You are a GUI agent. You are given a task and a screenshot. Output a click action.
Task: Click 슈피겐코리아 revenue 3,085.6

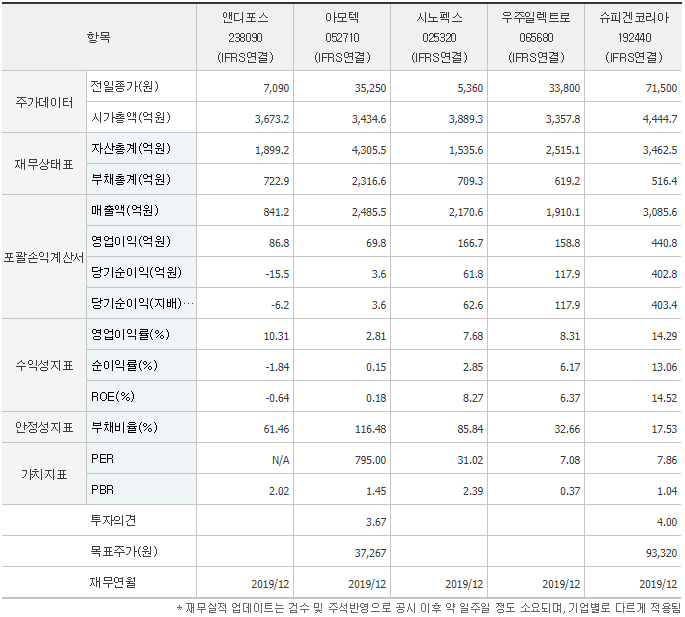pyautogui.click(x=660, y=212)
